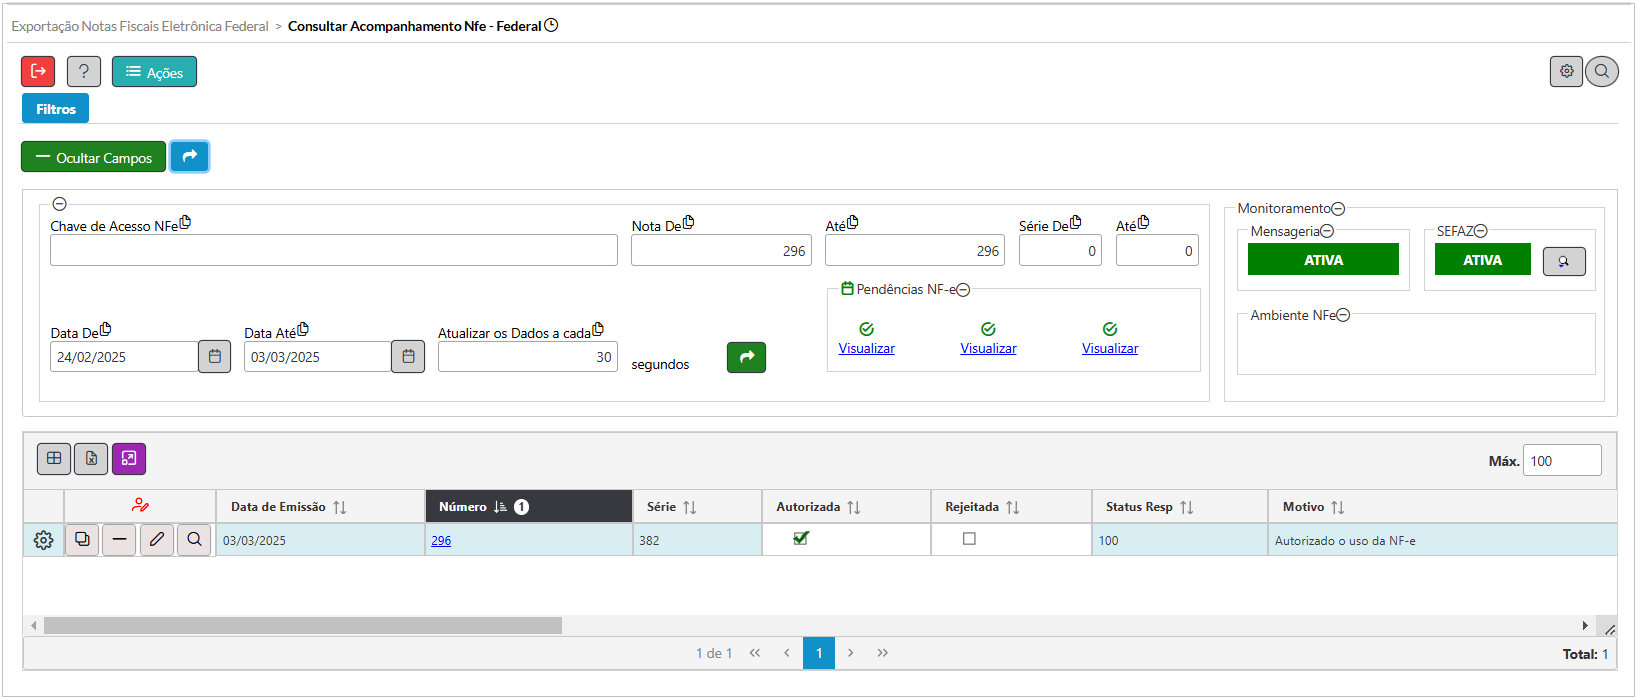Click the magnifier search icon at top right

point(1602,71)
